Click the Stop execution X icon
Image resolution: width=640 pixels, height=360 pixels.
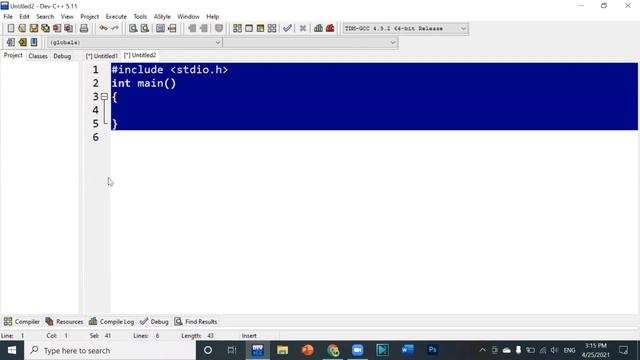[x=302, y=28]
